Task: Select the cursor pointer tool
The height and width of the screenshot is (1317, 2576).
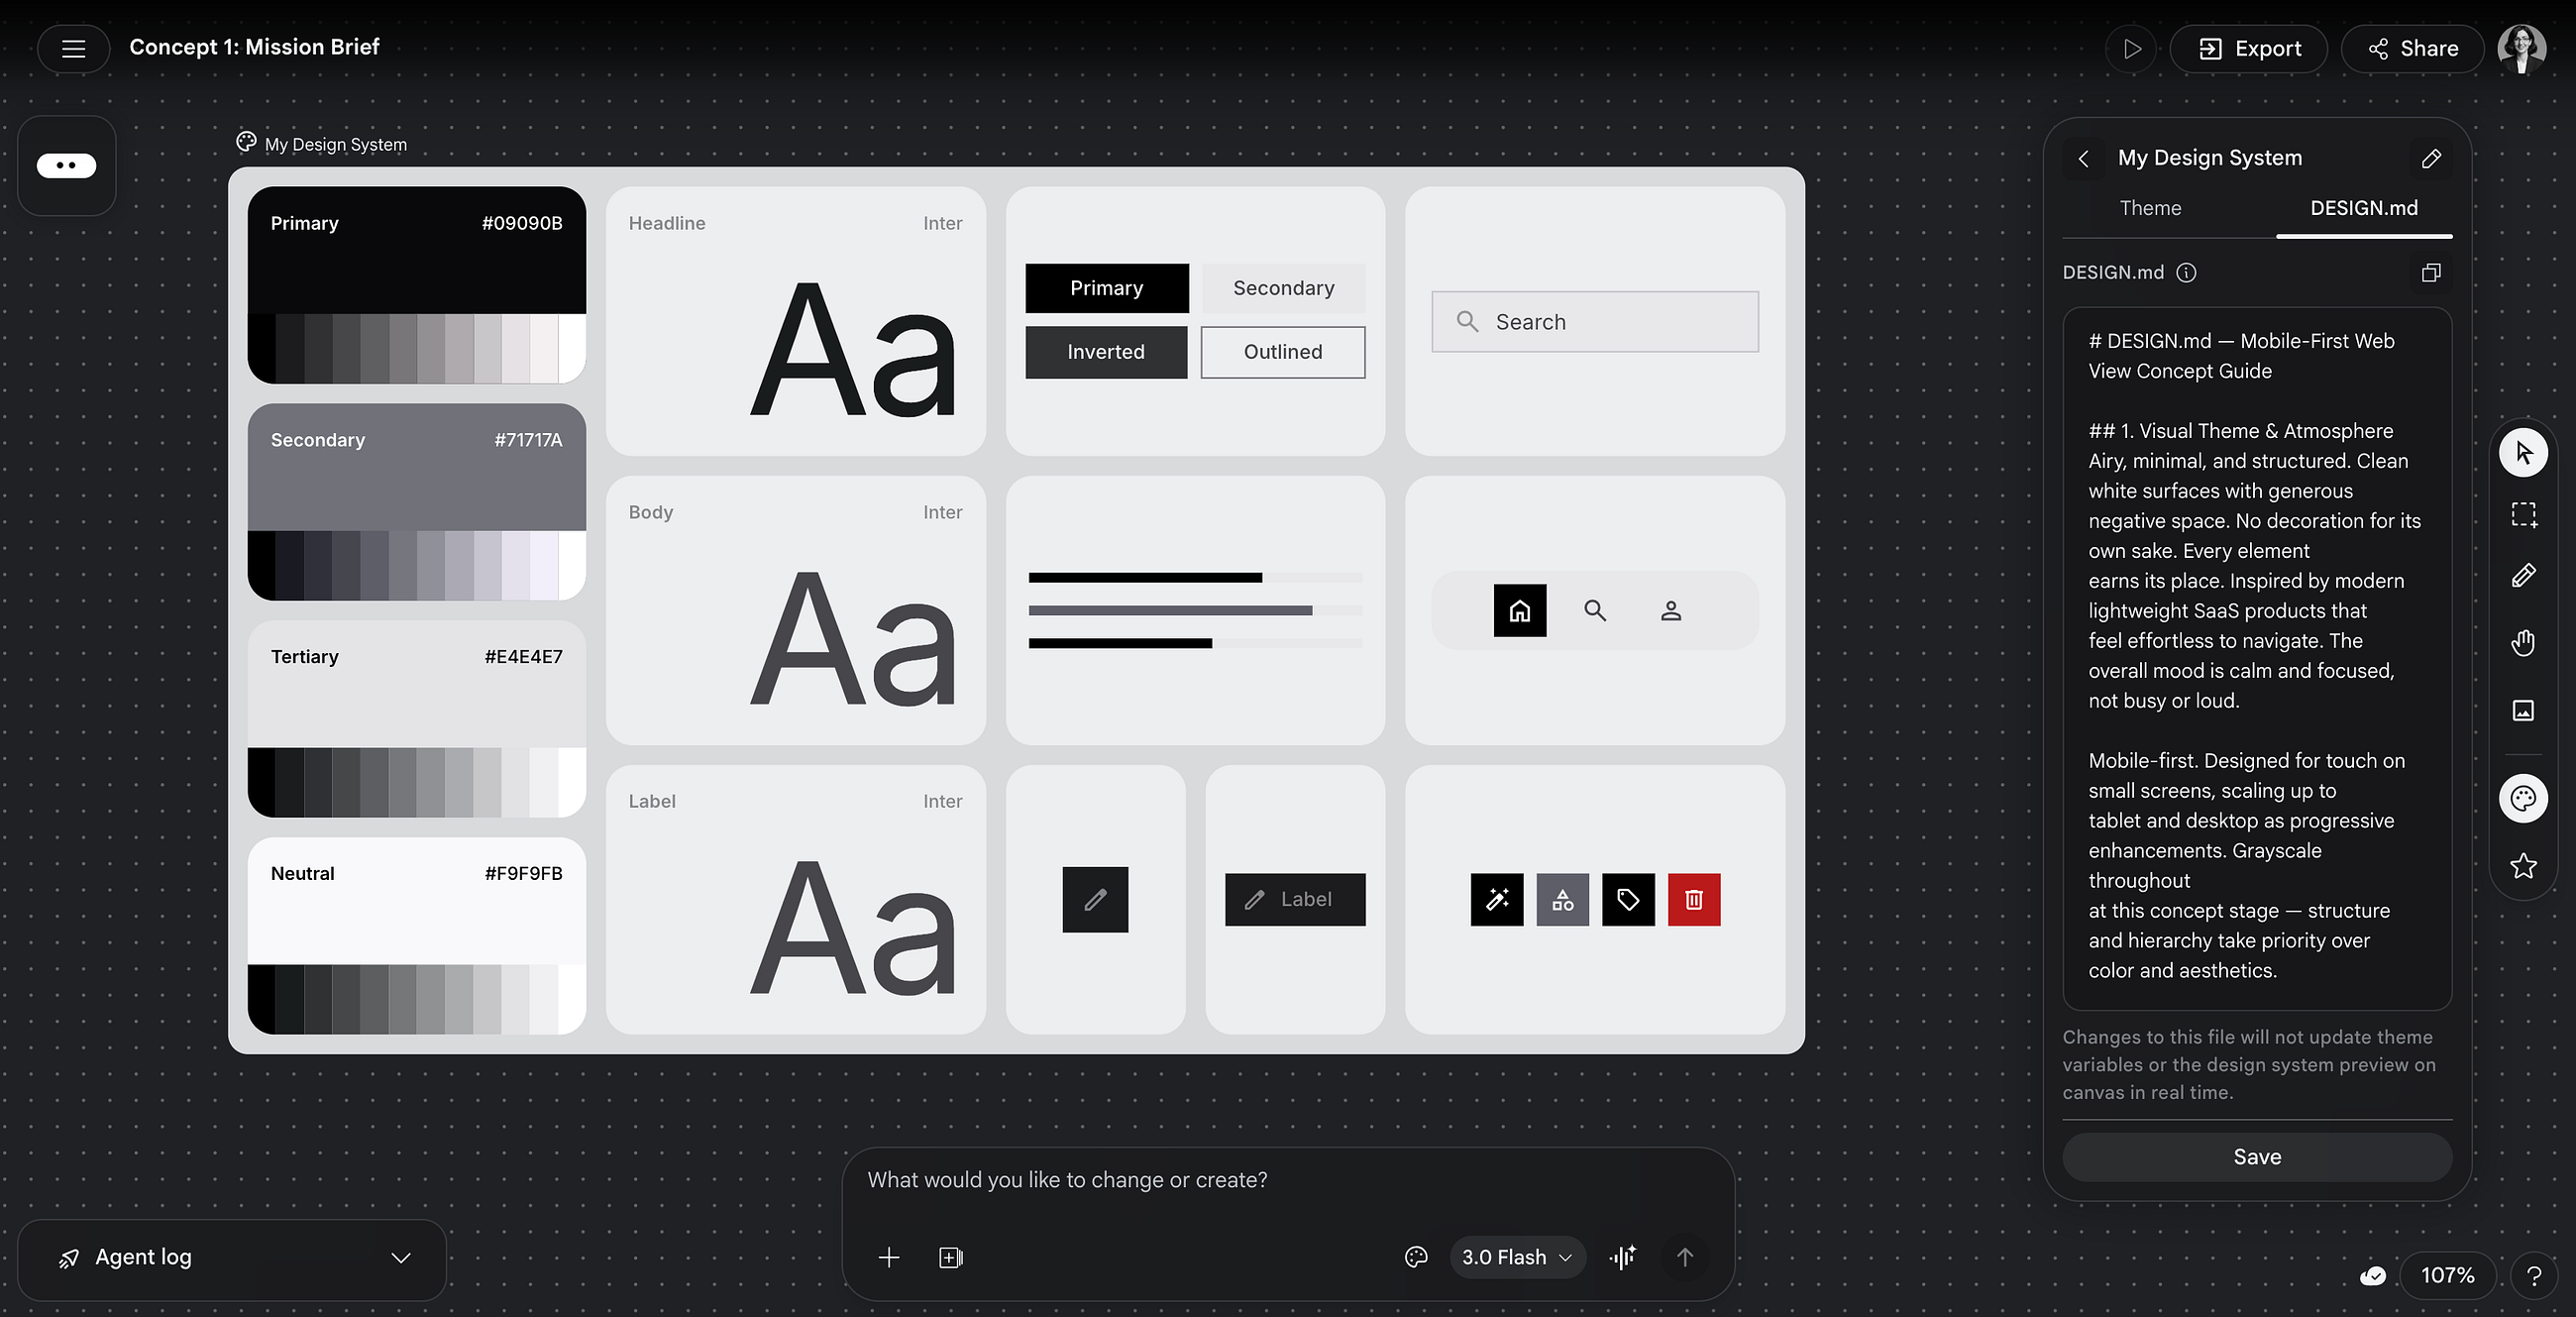Action: click(2523, 453)
